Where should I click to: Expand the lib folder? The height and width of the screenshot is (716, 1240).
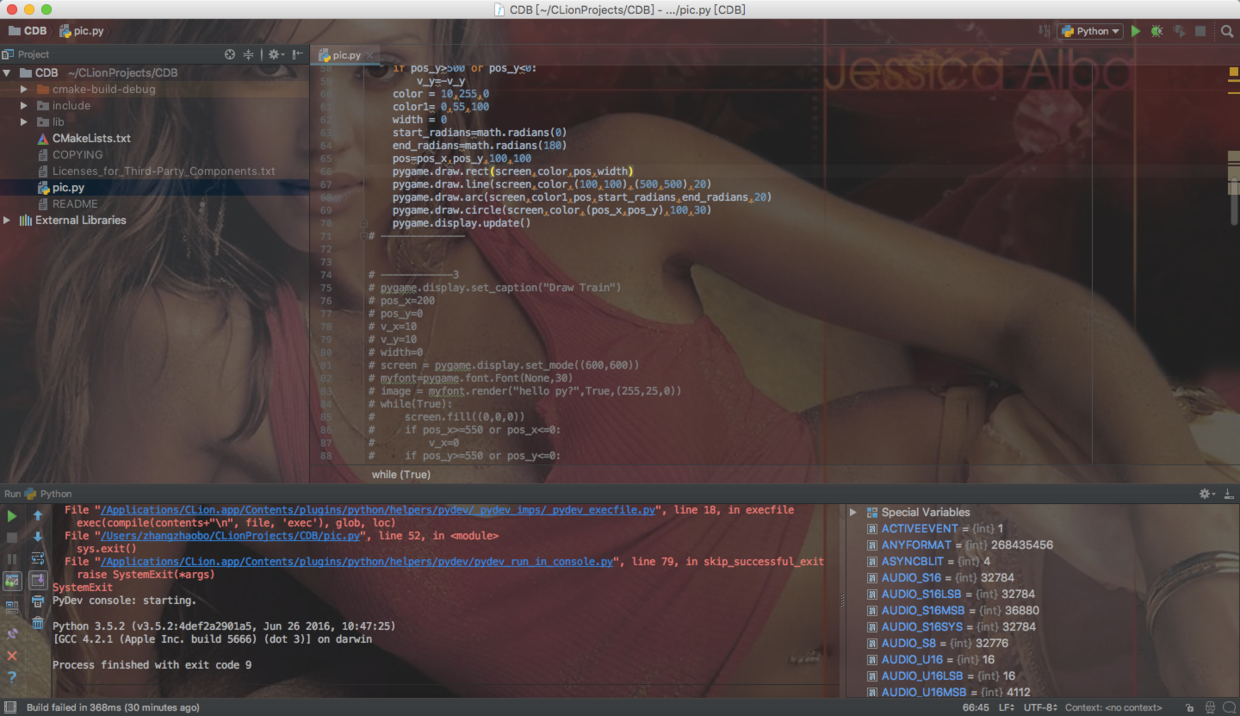tap(24, 122)
